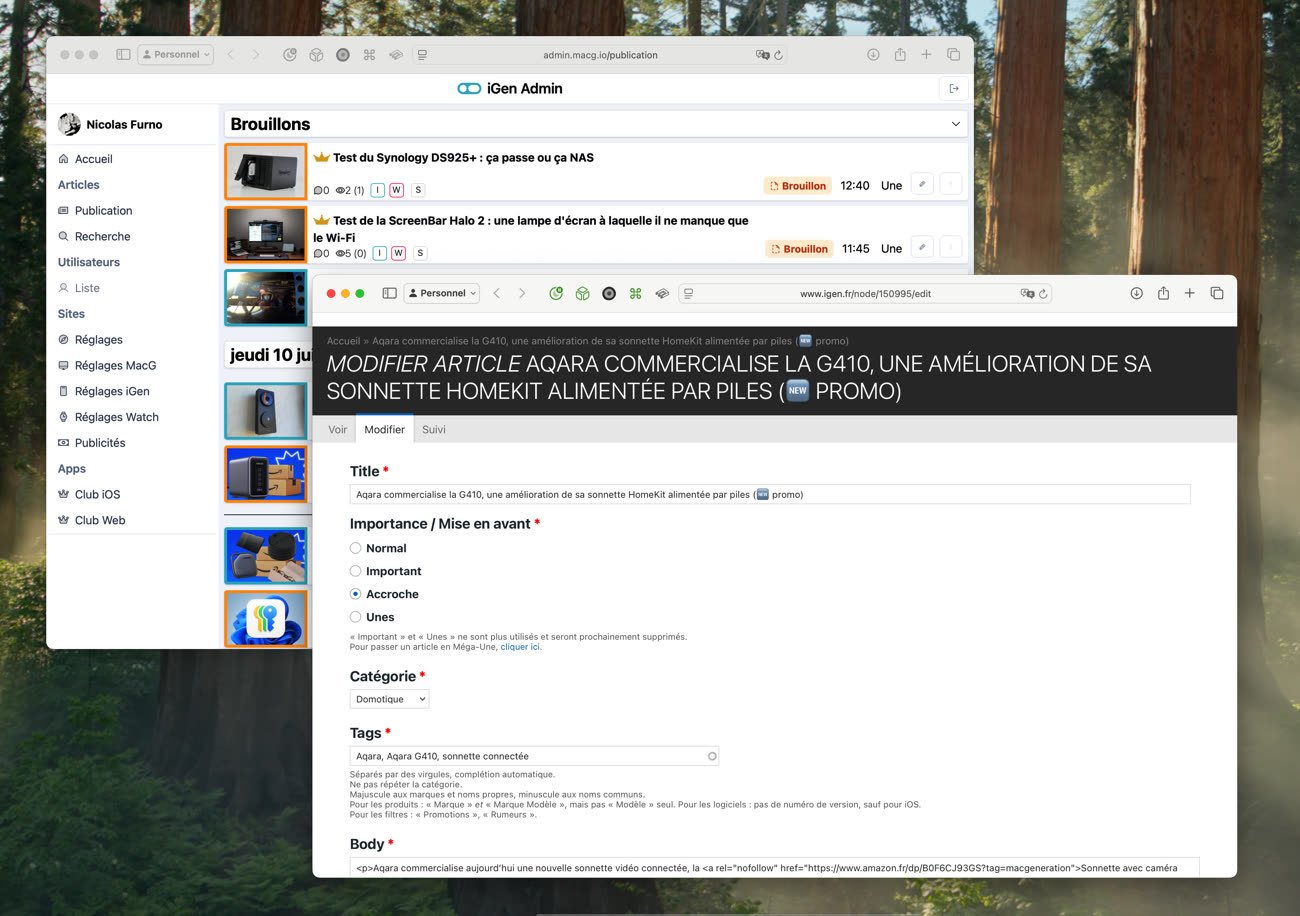Toggle W site badge on Synology draft
Image resolution: width=1300 pixels, height=916 pixels.
[x=397, y=190]
